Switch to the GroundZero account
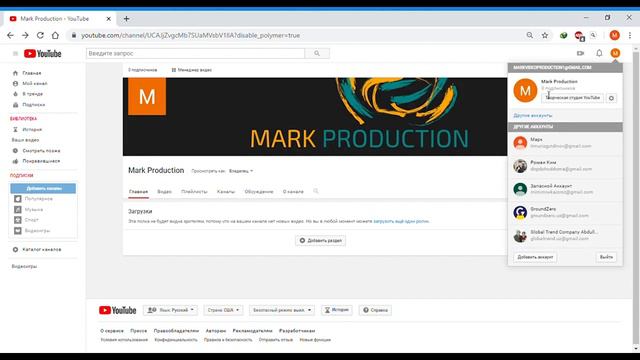This screenshot has width=640, height=360. coord(565,213)
